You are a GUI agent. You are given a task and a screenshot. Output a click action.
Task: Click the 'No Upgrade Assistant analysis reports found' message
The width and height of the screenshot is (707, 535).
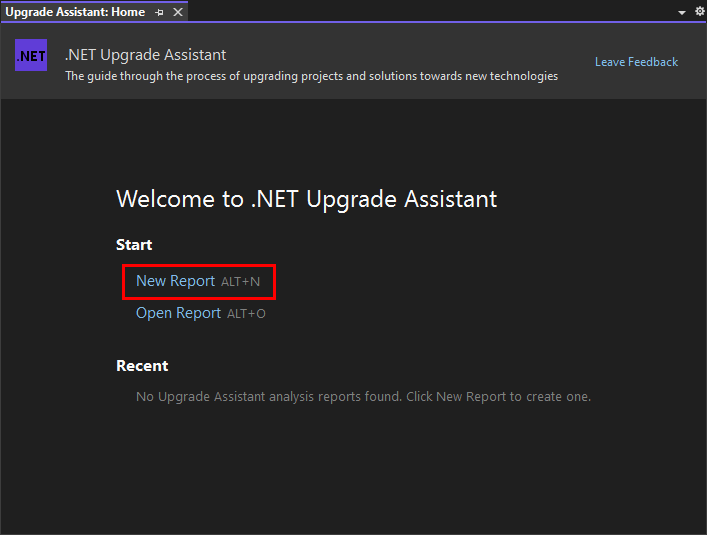tap(363, 397)
